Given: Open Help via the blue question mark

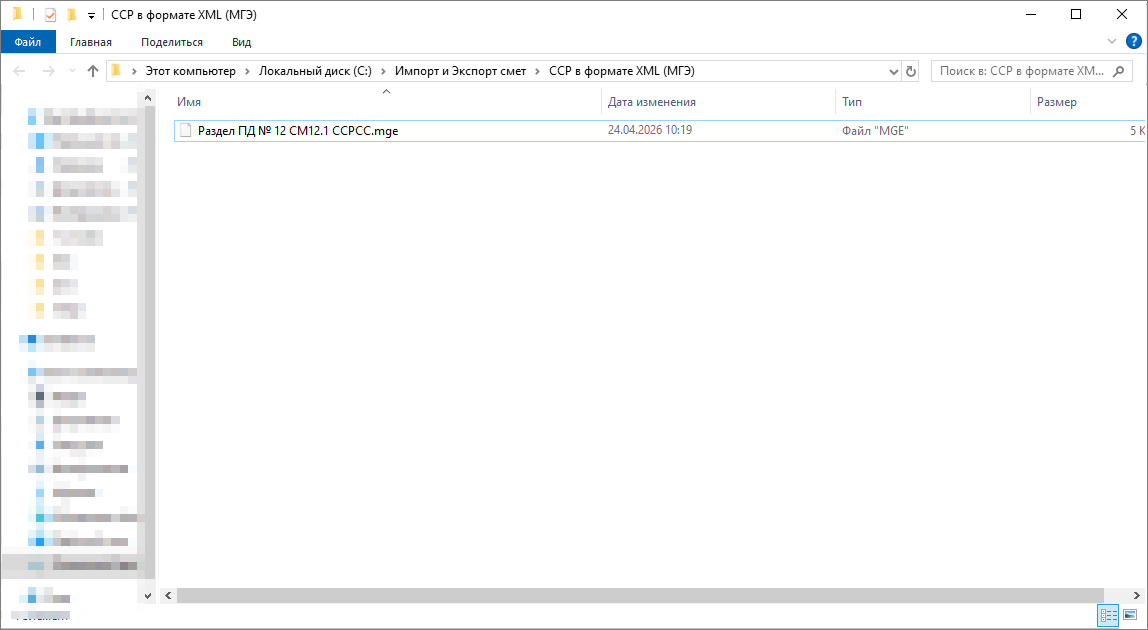Looking at the screenshot, I should pos(1133,42).
